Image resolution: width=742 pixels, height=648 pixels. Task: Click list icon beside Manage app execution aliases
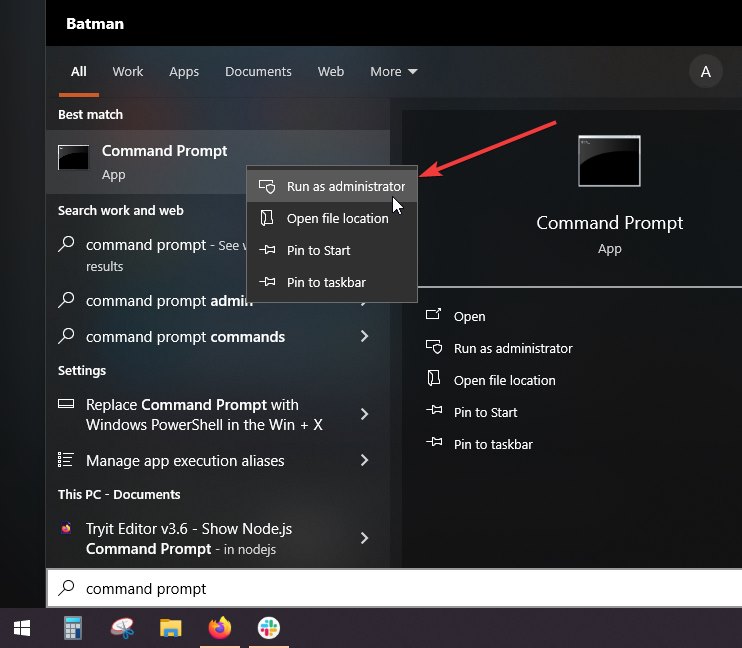click(x=65, y=460)
